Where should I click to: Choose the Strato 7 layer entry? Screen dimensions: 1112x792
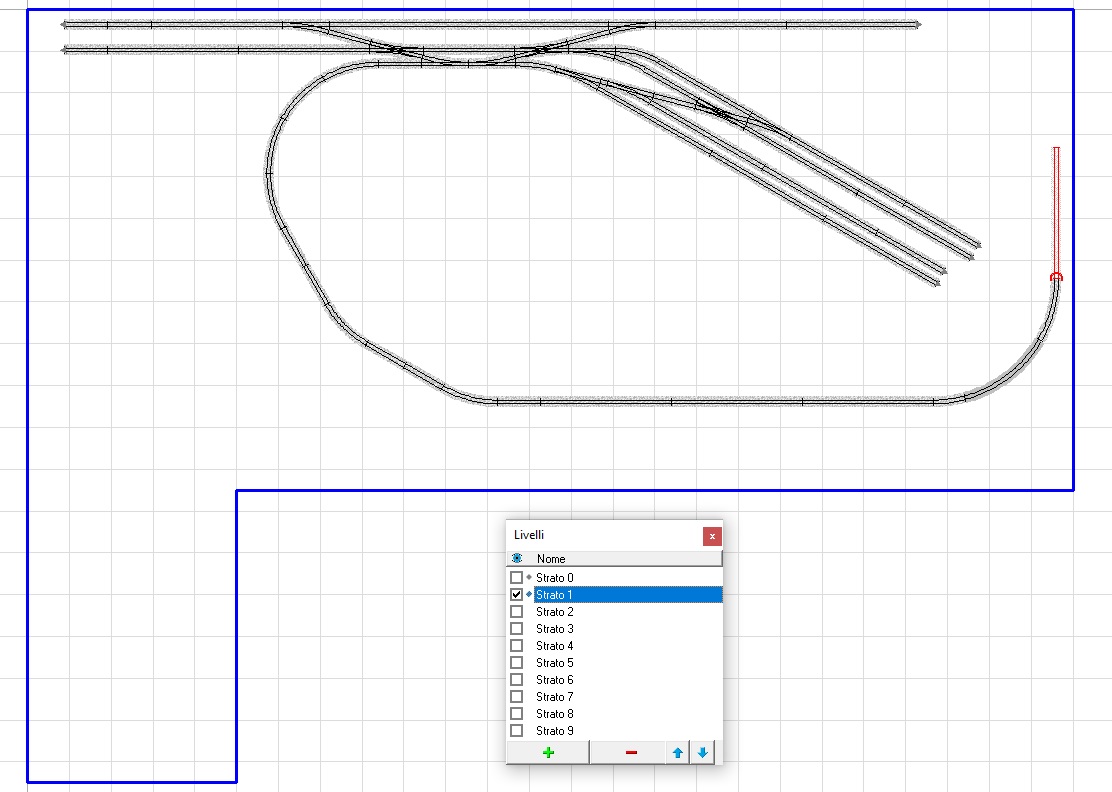pyautogui.click(x=554, y=697)
